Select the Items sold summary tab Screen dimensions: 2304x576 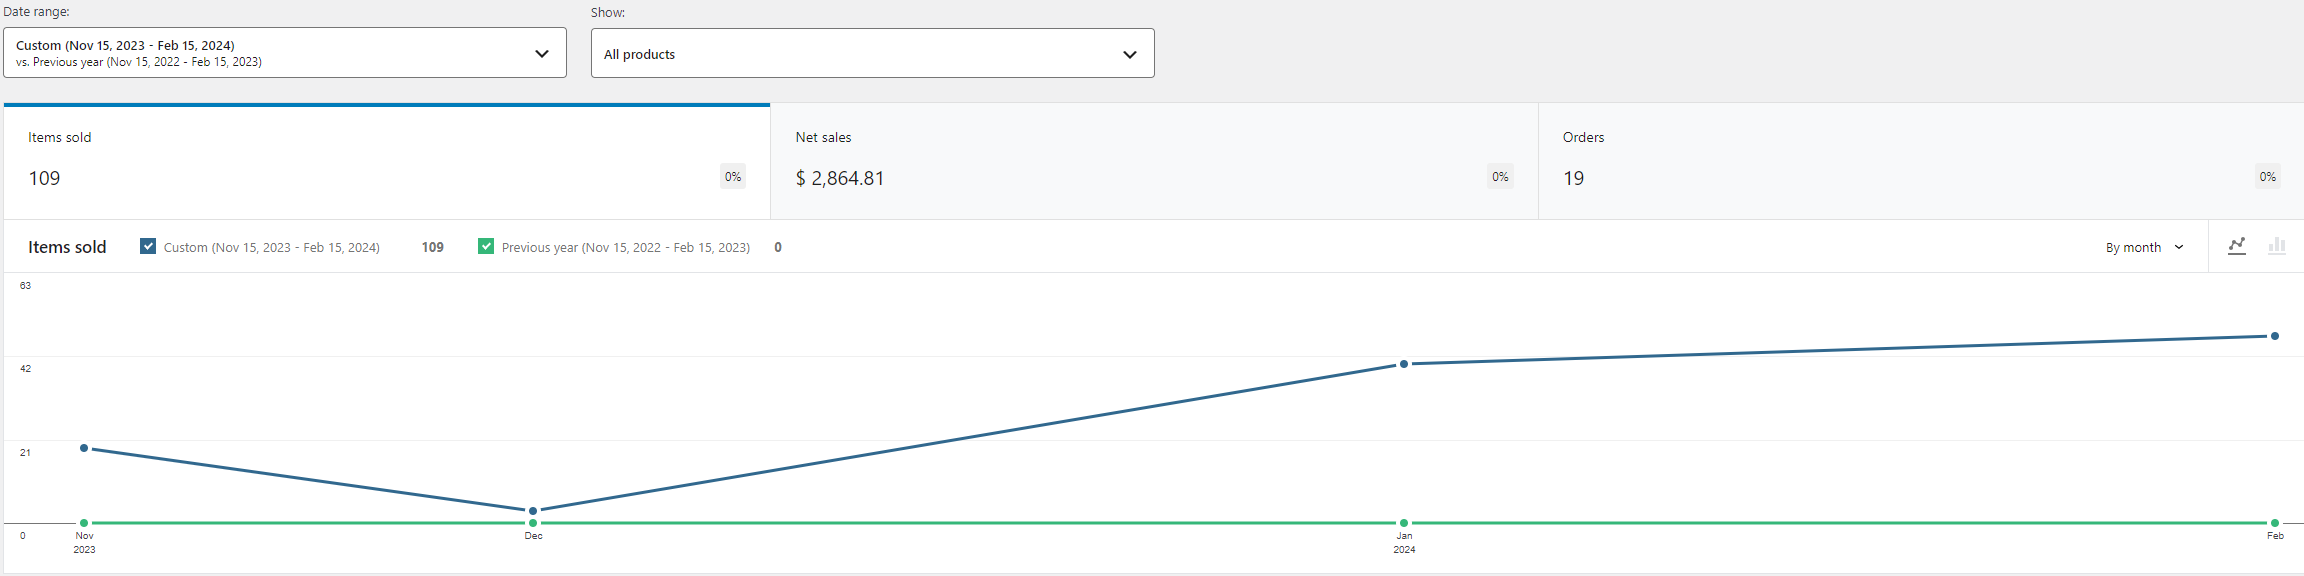386,162
